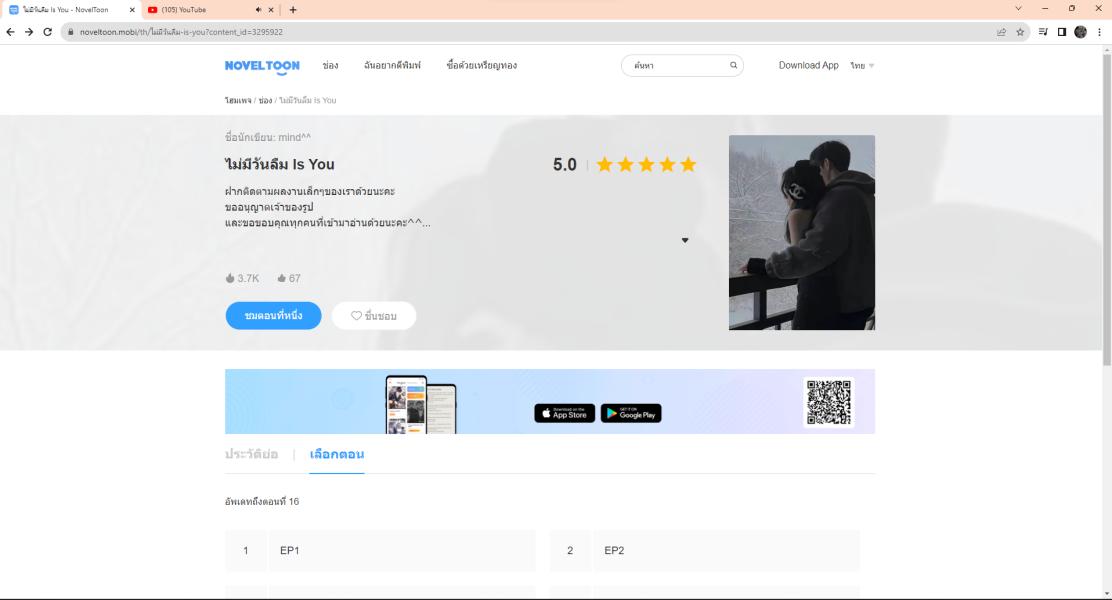Open the Chrome three-dot menu
Image resolution: width=1112 pixels, height=600 pixels.
pos(1099,32)
